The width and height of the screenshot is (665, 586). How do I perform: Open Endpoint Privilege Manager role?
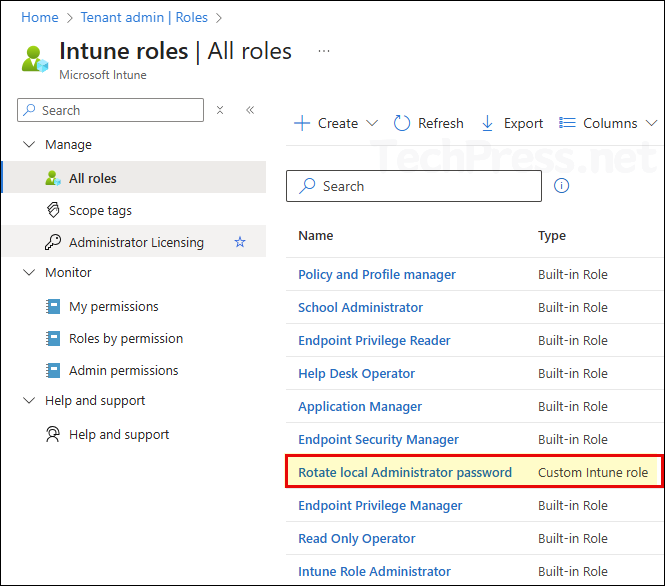click(x=380, y=505)
